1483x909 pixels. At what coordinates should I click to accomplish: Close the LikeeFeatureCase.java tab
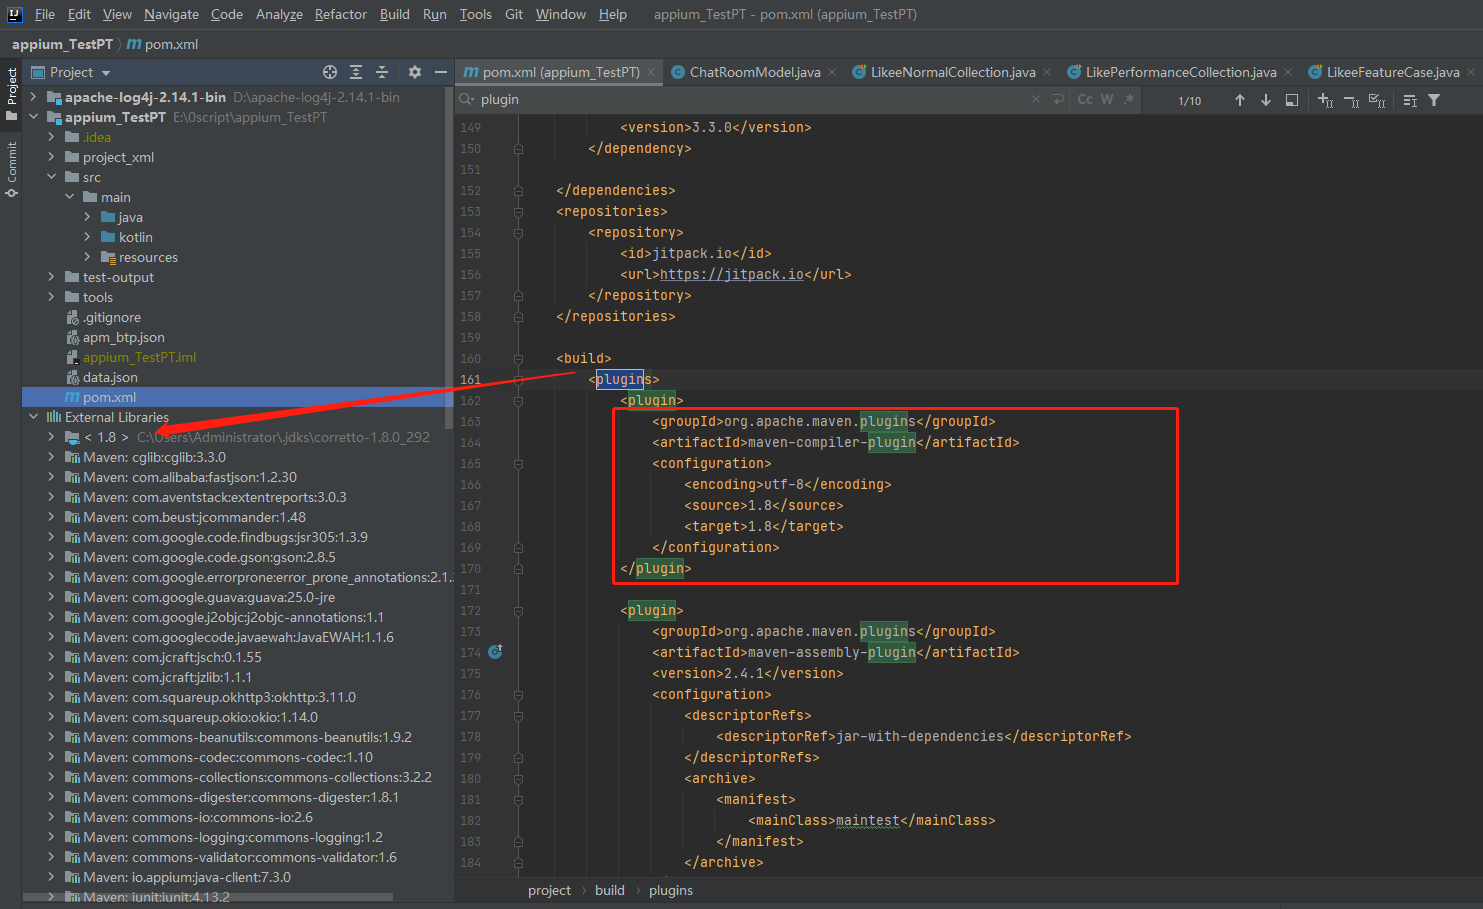click(x=1471, y=72)
